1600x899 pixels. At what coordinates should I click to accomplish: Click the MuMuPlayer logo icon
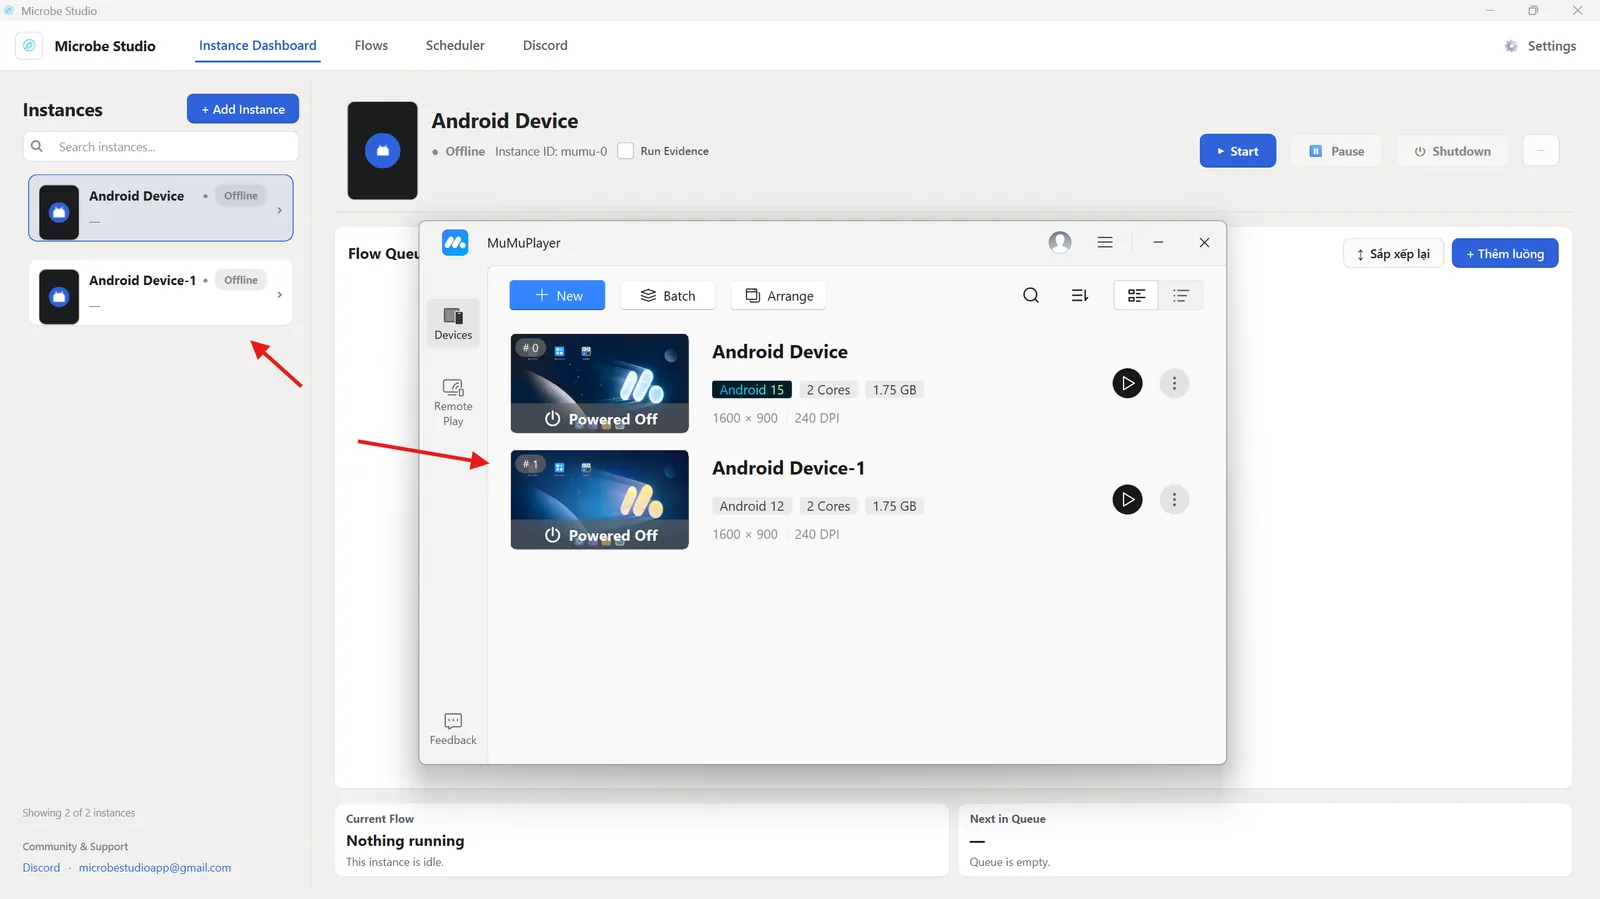point(455,243)
